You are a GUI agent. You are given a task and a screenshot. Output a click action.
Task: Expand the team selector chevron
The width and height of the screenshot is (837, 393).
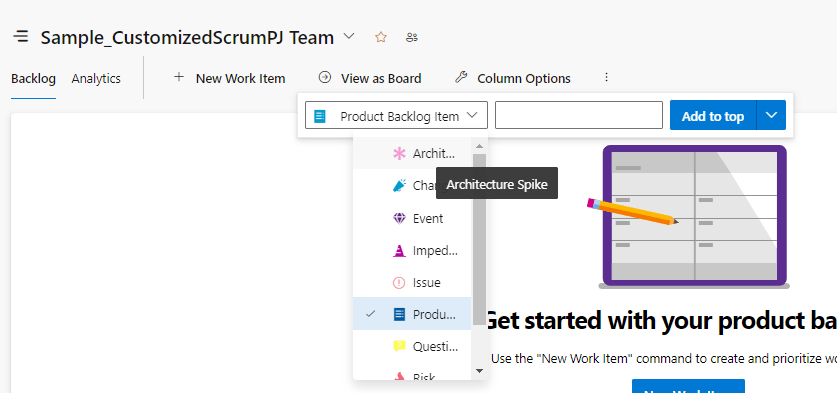(x=349, y=36)
